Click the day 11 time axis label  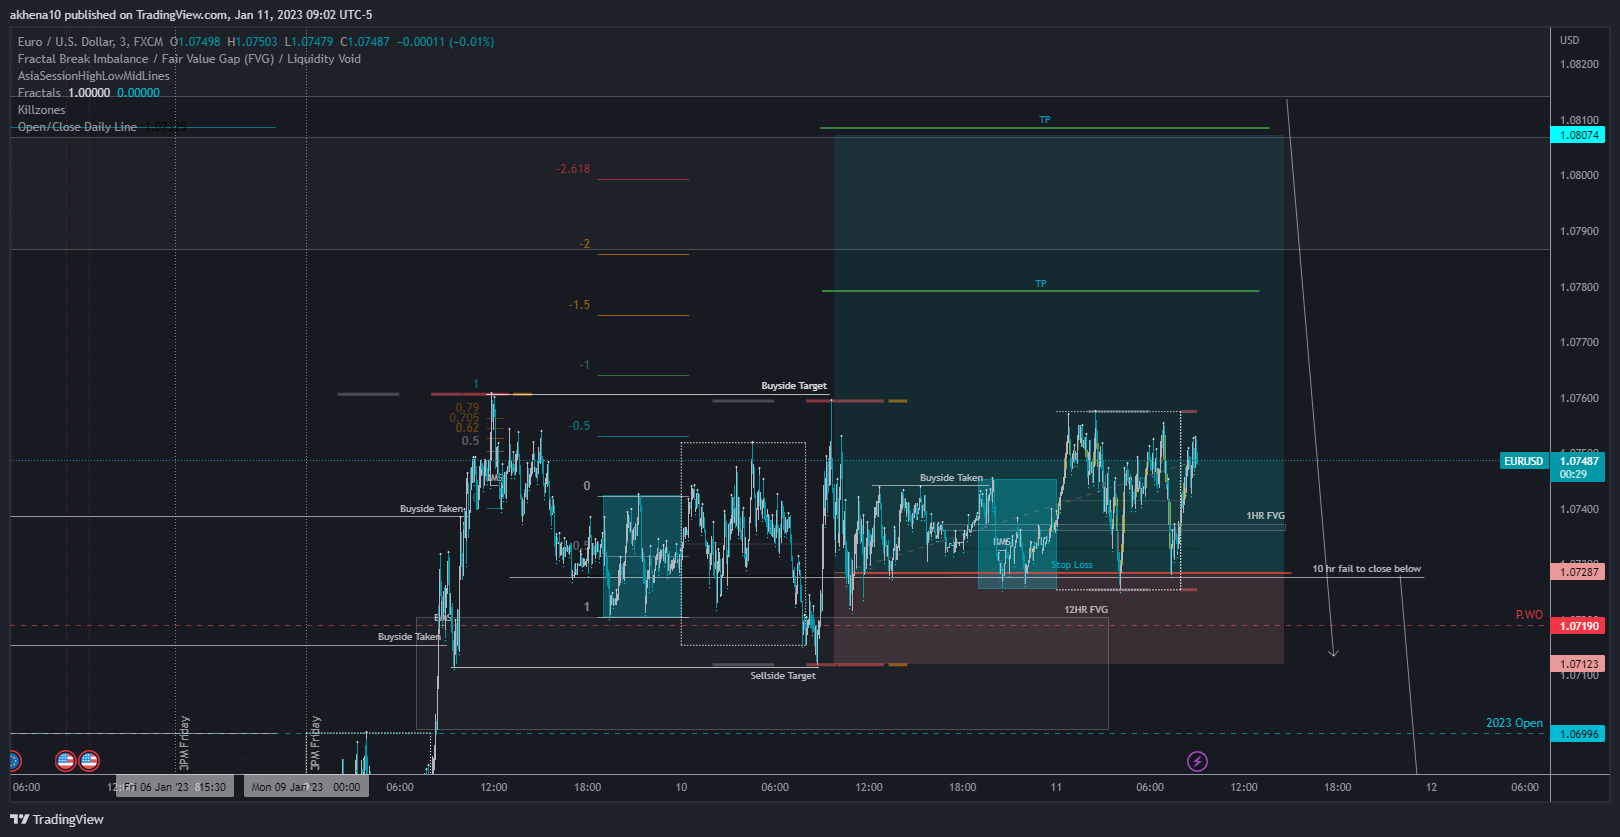point(1056,787)
